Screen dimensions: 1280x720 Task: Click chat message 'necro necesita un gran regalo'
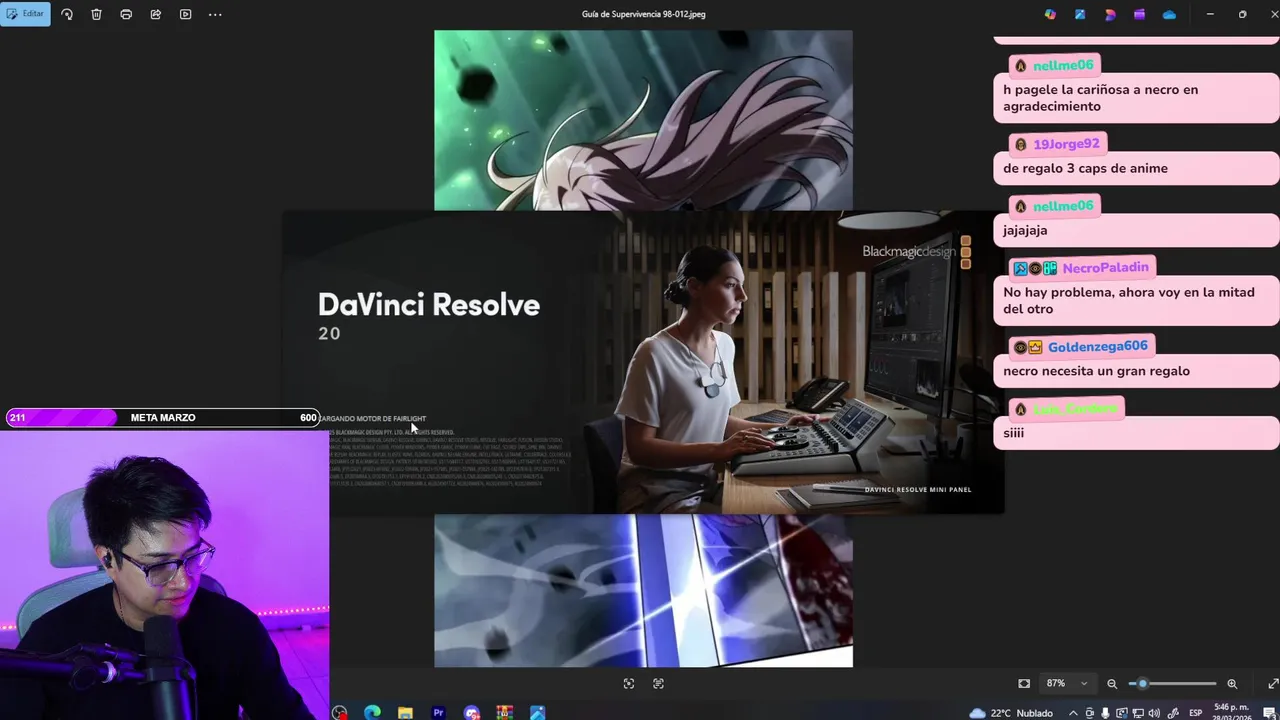pyautogui.click(x=1096, y=371)
